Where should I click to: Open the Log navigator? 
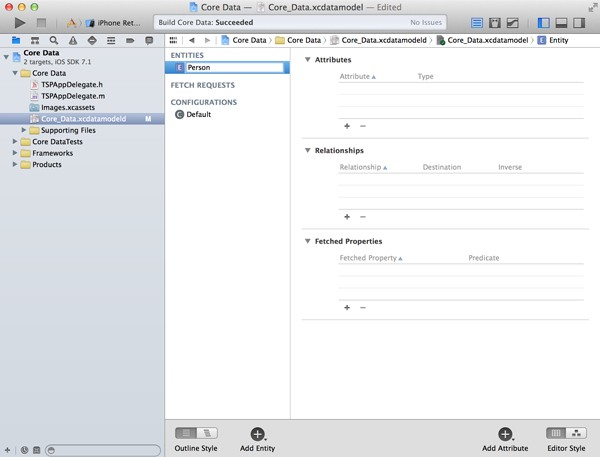pos(149,40)
